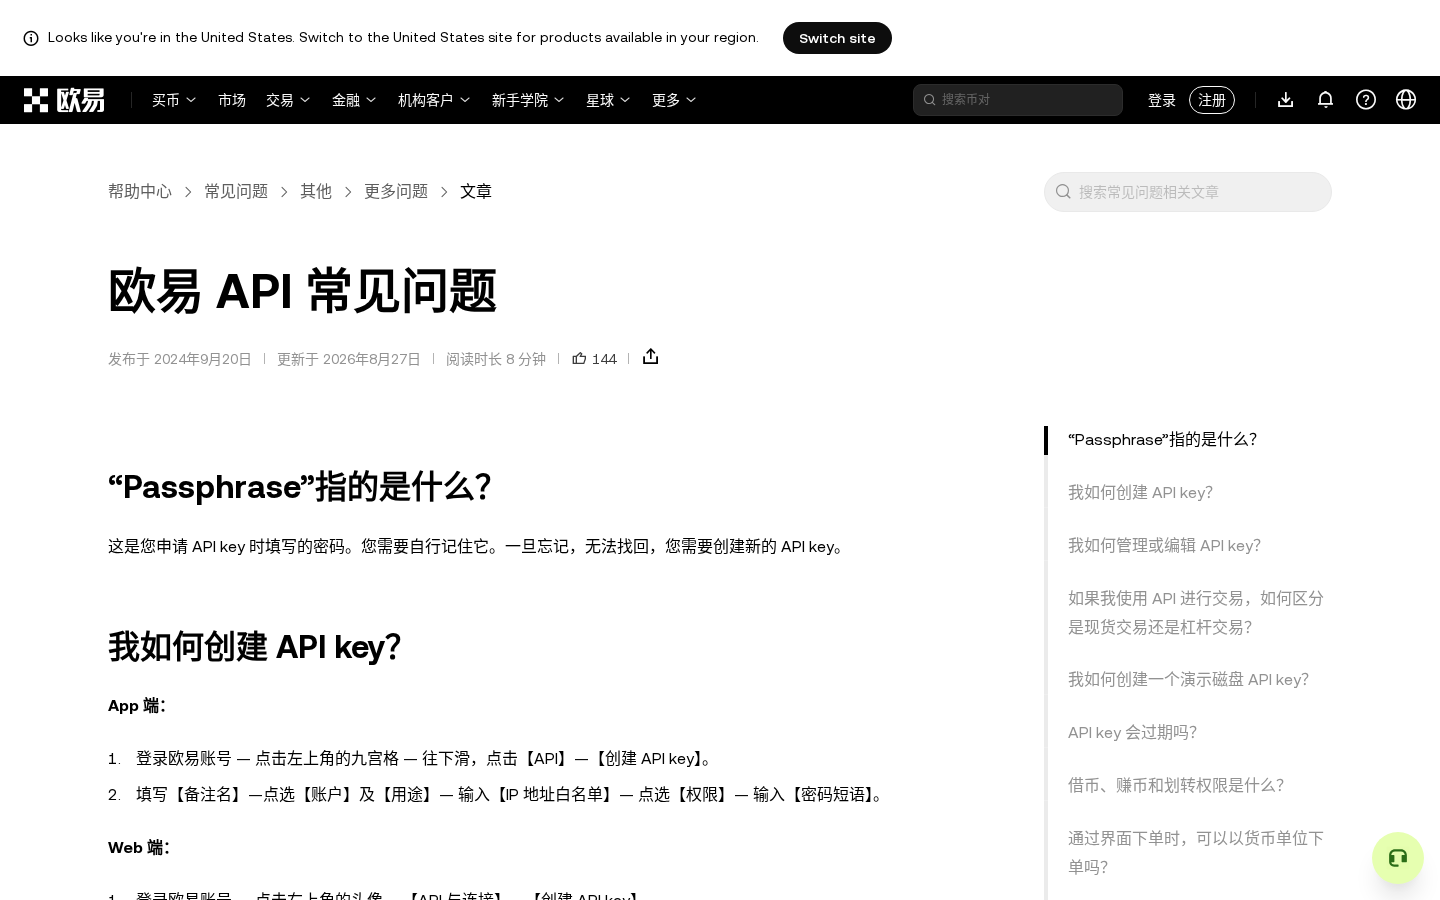Click the OKX logo in the navbar
1440x900 pixels.
pos(64,100)
